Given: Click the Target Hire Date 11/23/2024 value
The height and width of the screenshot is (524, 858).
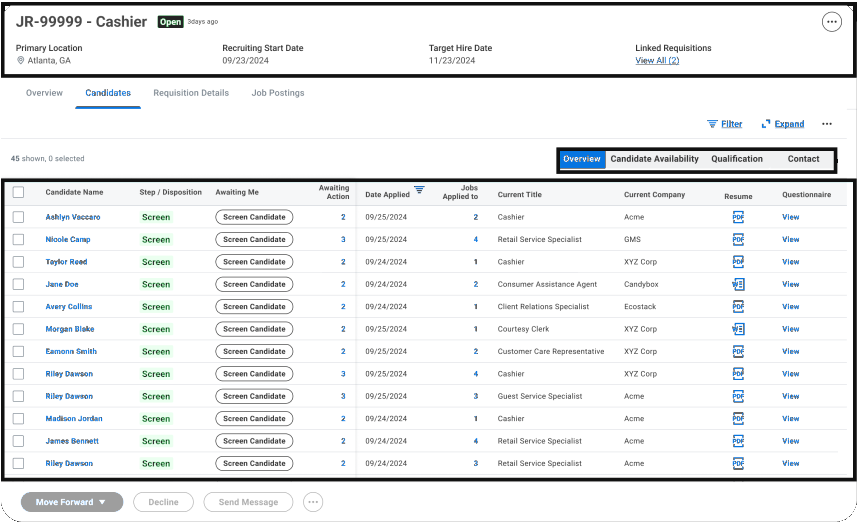Looking at the screenshot, I should coord(451,61).
